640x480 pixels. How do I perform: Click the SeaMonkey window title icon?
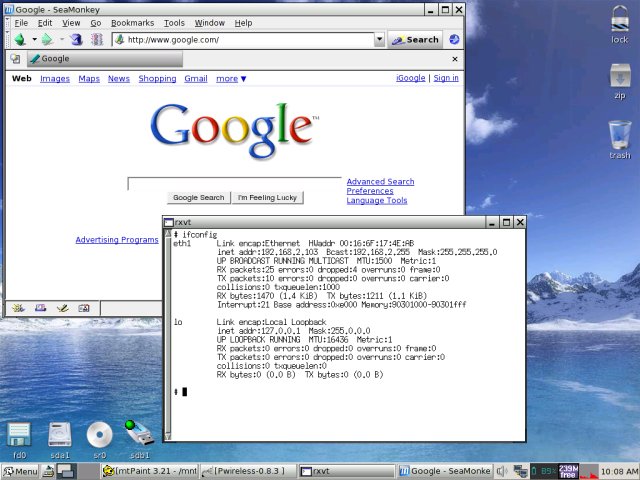tap(9, 9)
